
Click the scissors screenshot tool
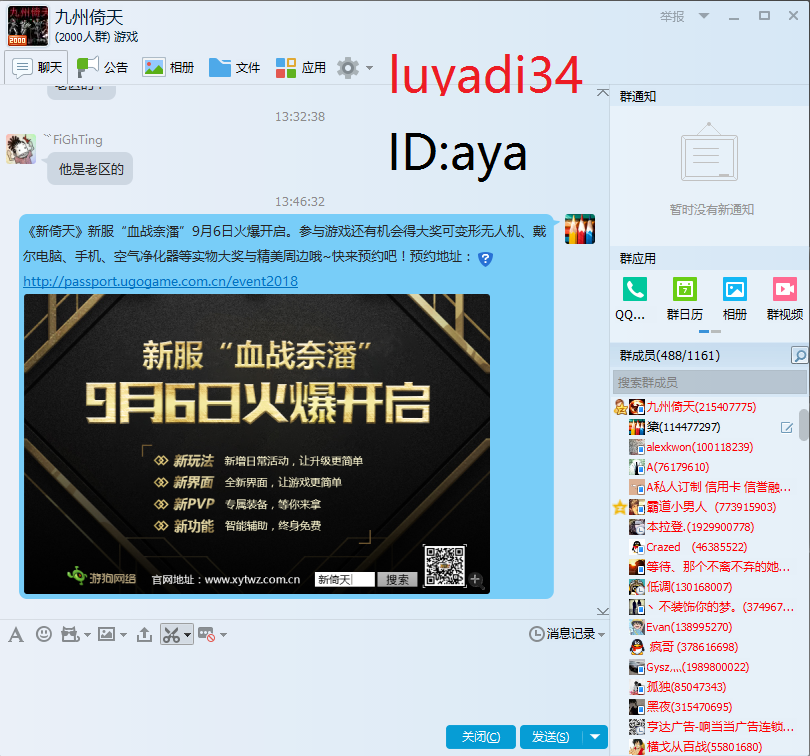point(172,634)
